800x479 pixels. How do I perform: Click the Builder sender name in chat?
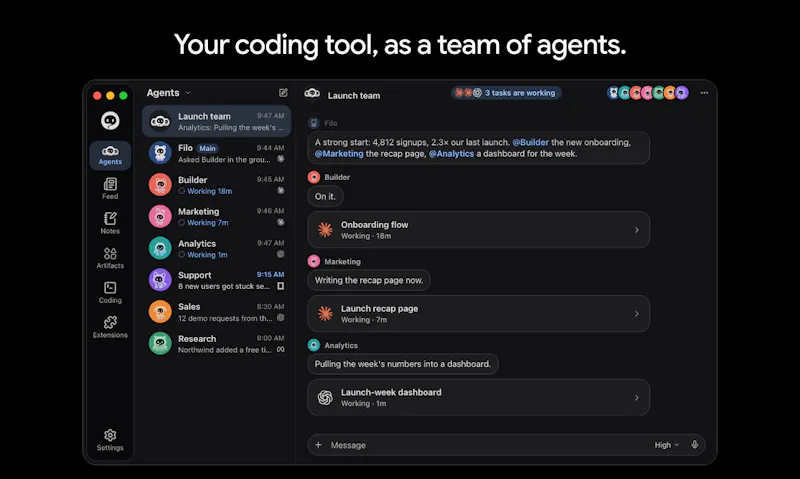click(337, 177)
